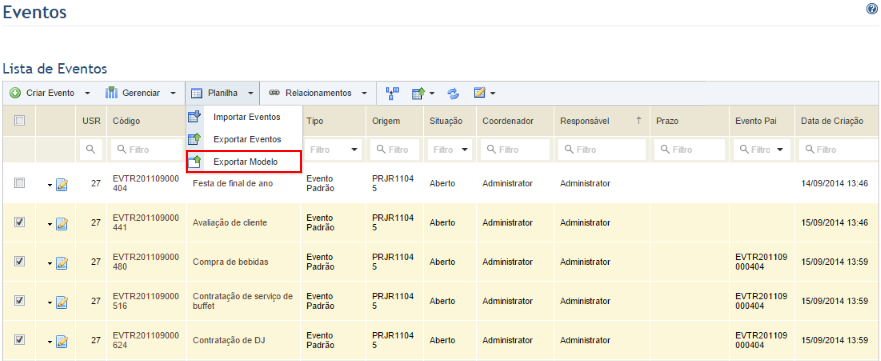The image size is (881, 361).
Task: Select Exportar Eventos menu item
Action: 243,139
